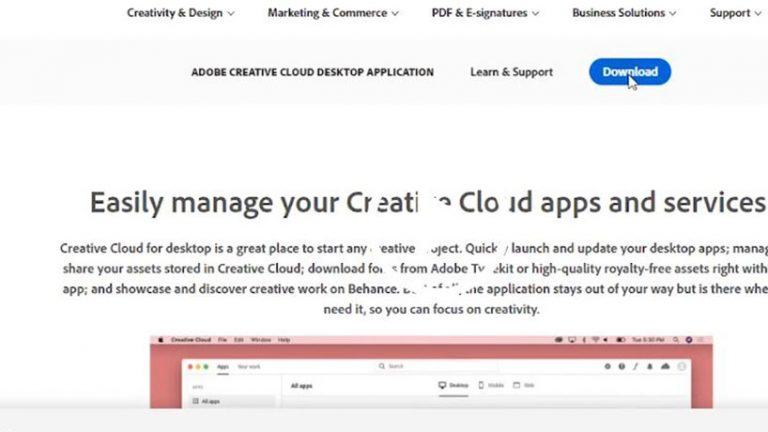Expand the Creativity & Design menu
The width and height of the screenshot is (768, 432).
[180, 13]
